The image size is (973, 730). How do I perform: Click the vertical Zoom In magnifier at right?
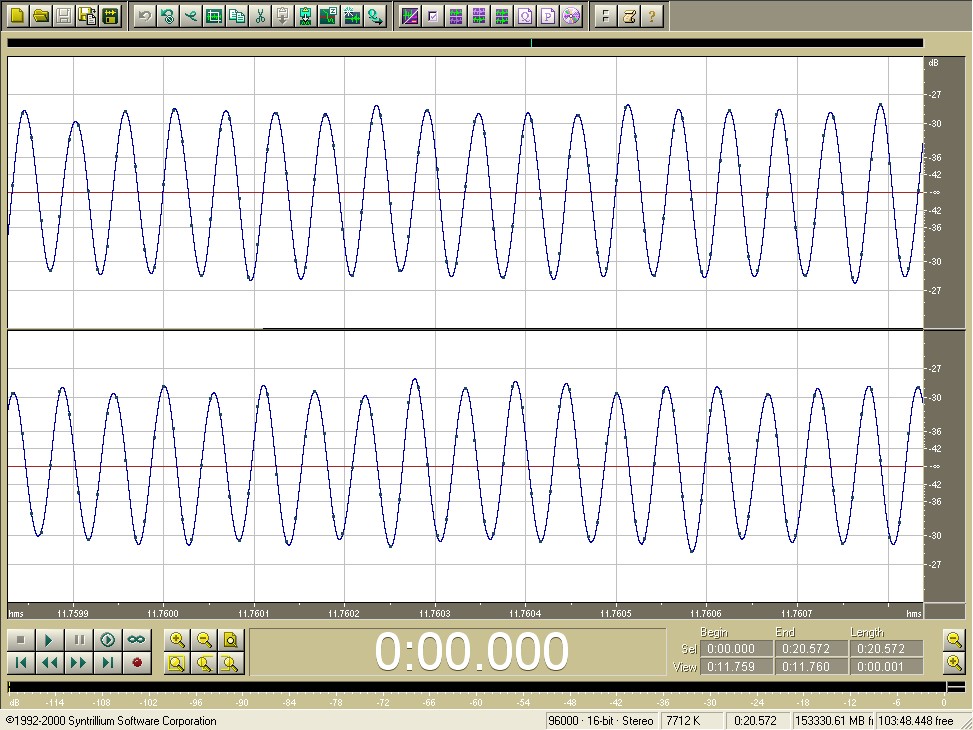954,662
